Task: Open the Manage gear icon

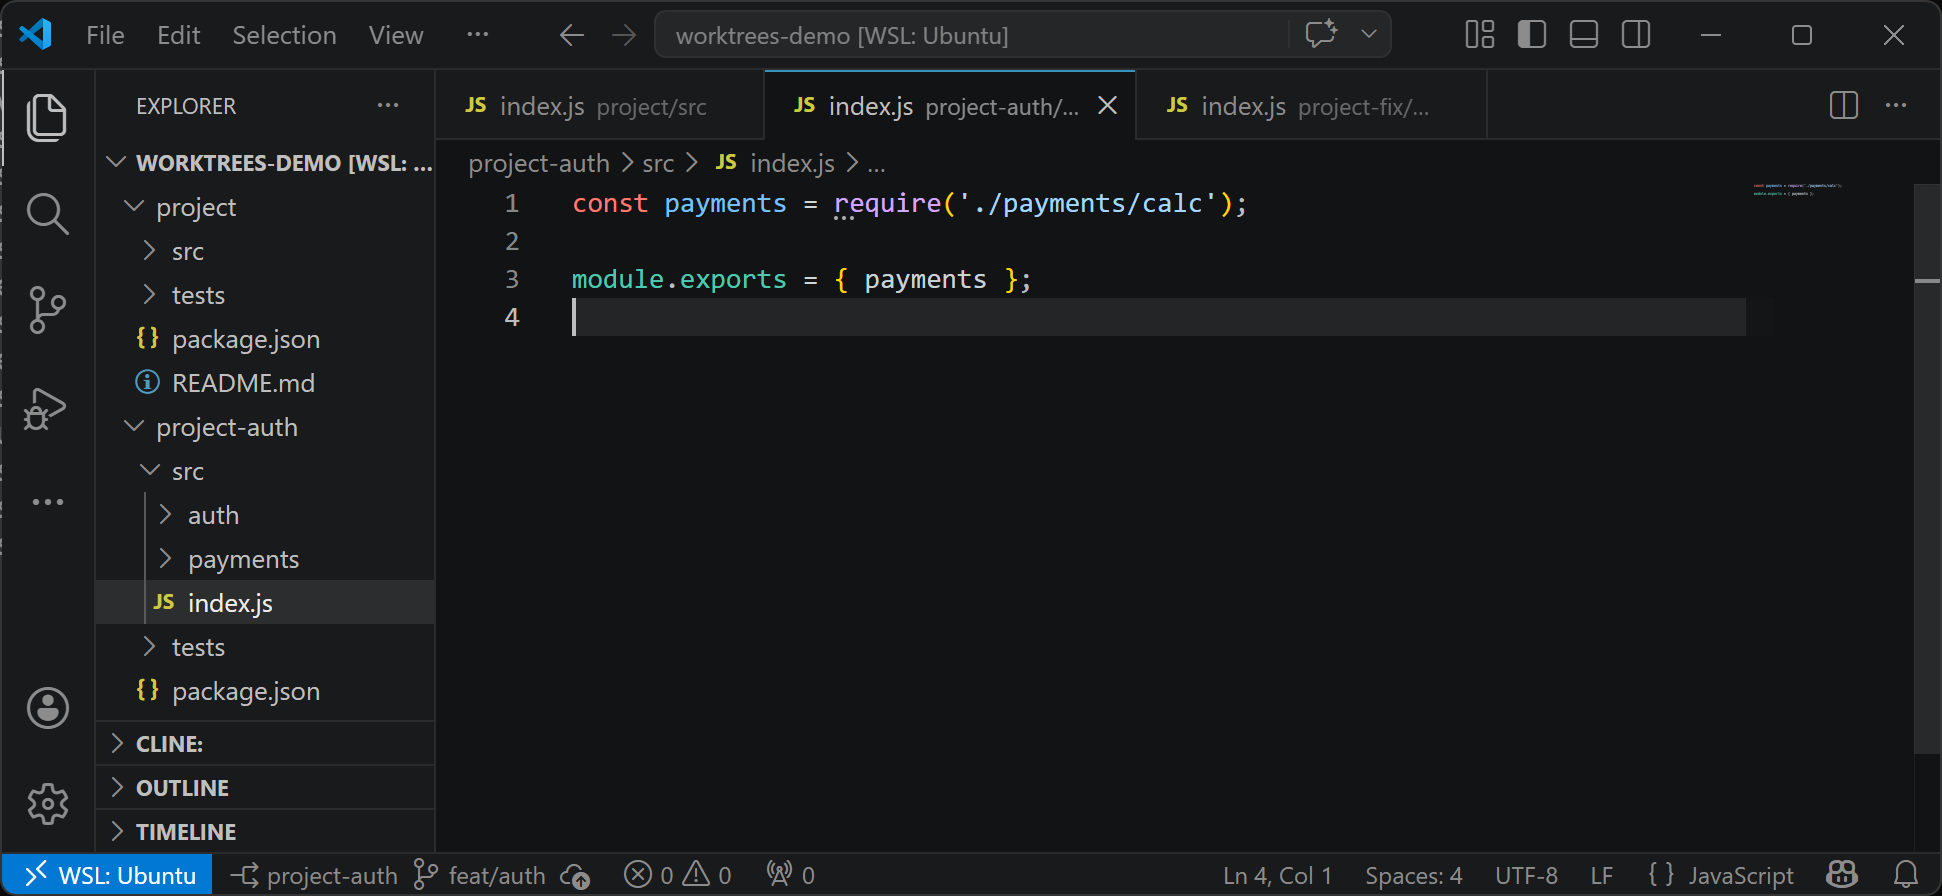Action: tap(47, 804)
